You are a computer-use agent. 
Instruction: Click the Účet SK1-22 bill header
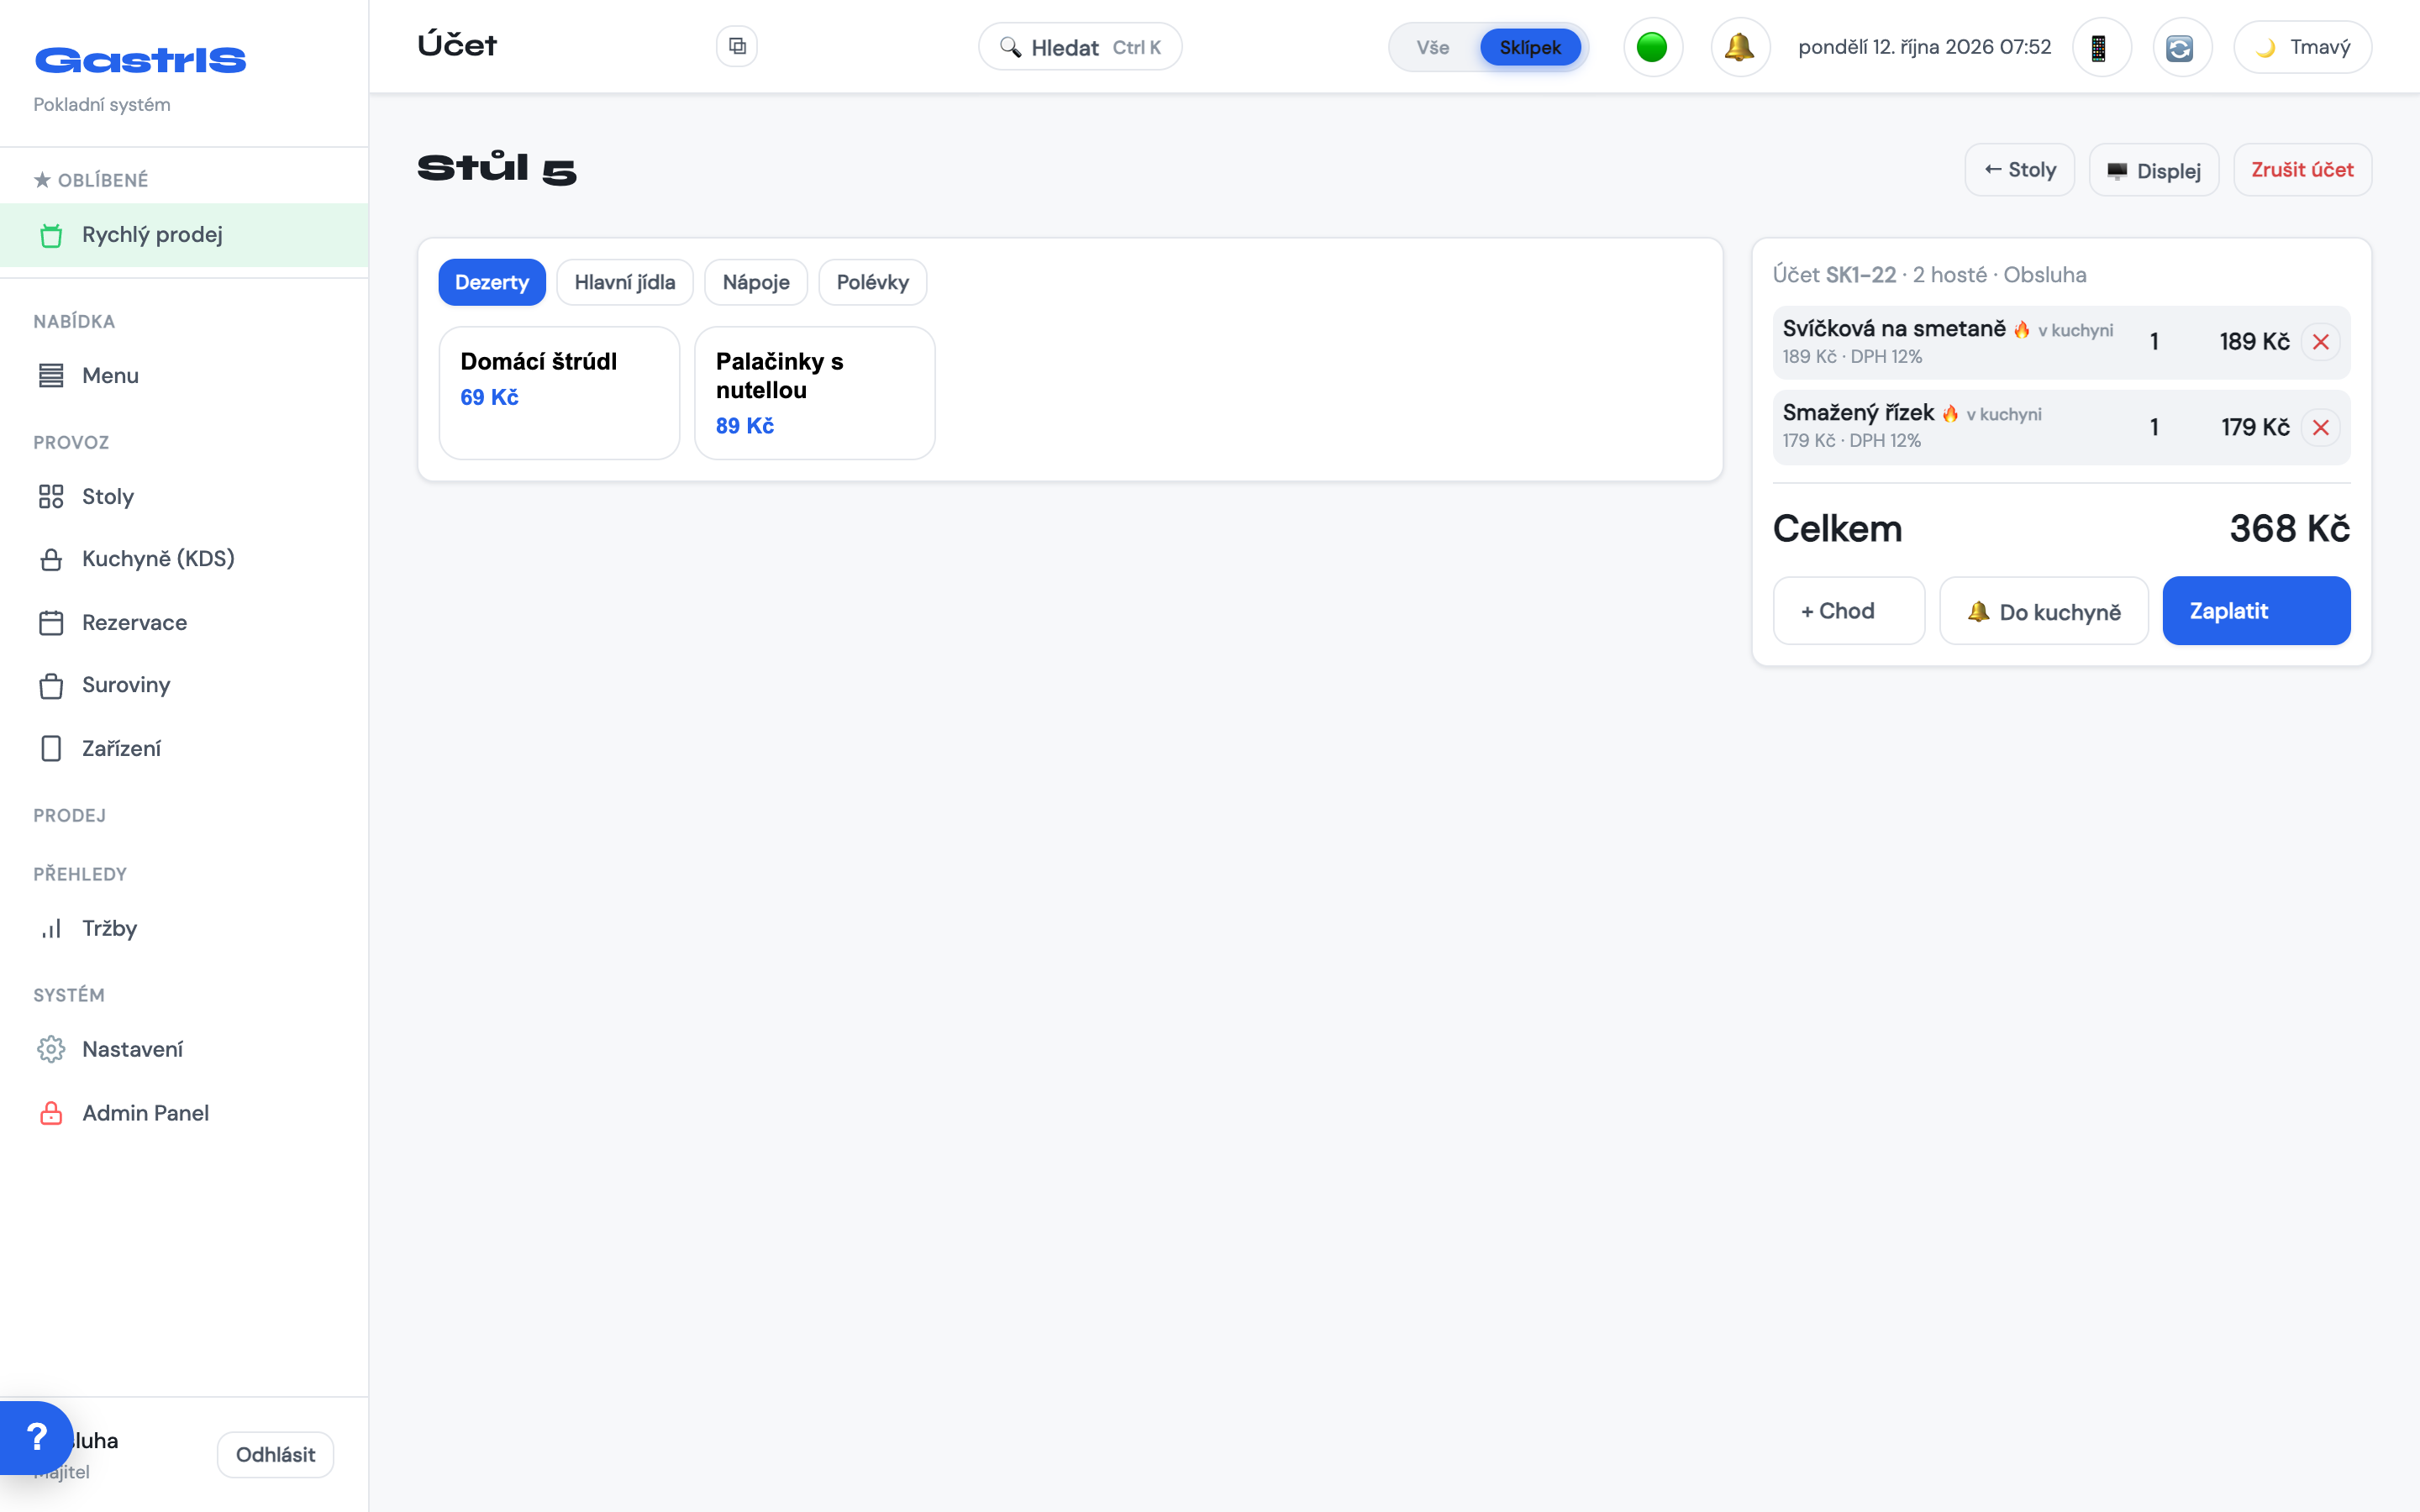(1930, 275)
